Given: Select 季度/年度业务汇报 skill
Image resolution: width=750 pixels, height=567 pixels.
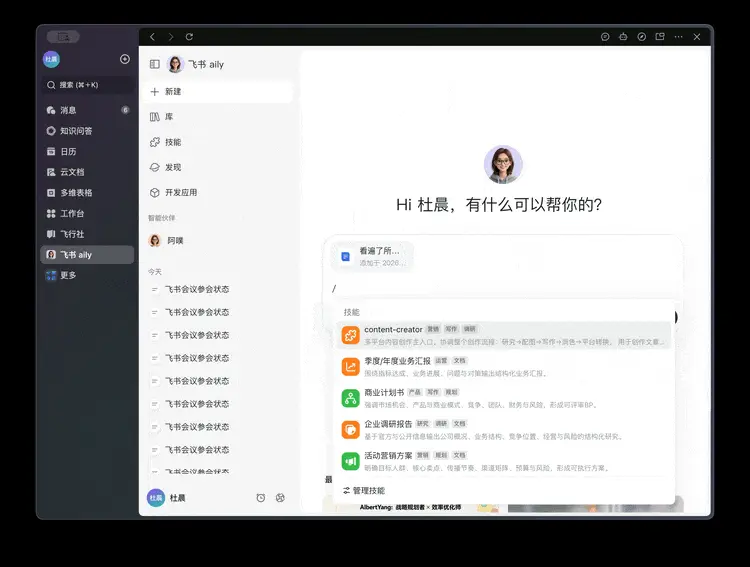Looking at the screenshot, I should click(504, 367).
